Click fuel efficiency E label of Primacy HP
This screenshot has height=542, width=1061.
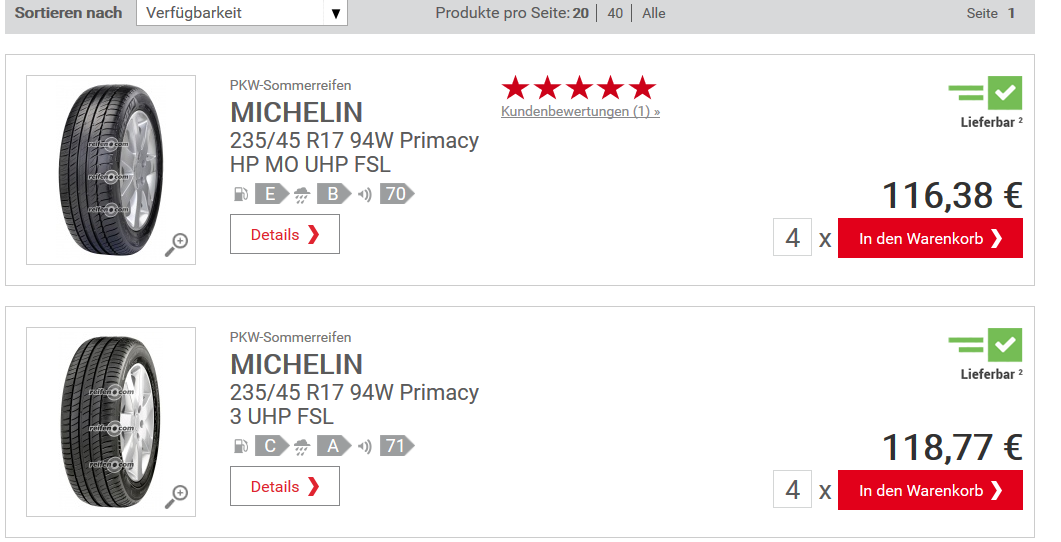coord(271,194)
